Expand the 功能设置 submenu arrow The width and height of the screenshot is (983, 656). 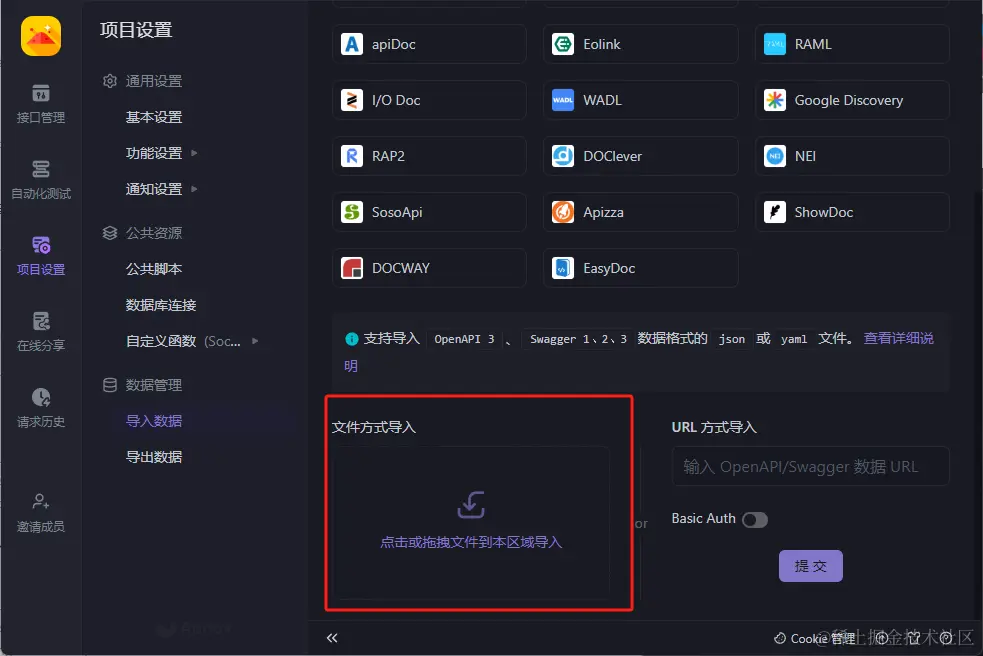pyautogui.click(x=194, y=153)
